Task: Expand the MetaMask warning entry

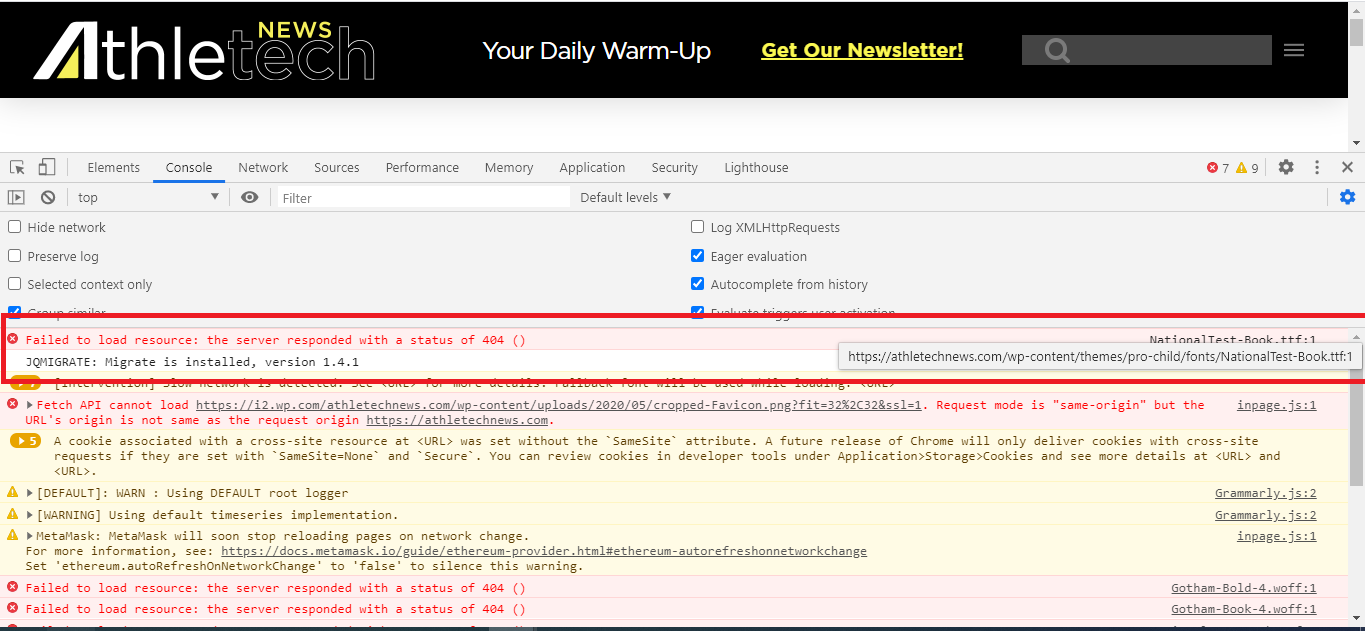Action: [30, 536]
